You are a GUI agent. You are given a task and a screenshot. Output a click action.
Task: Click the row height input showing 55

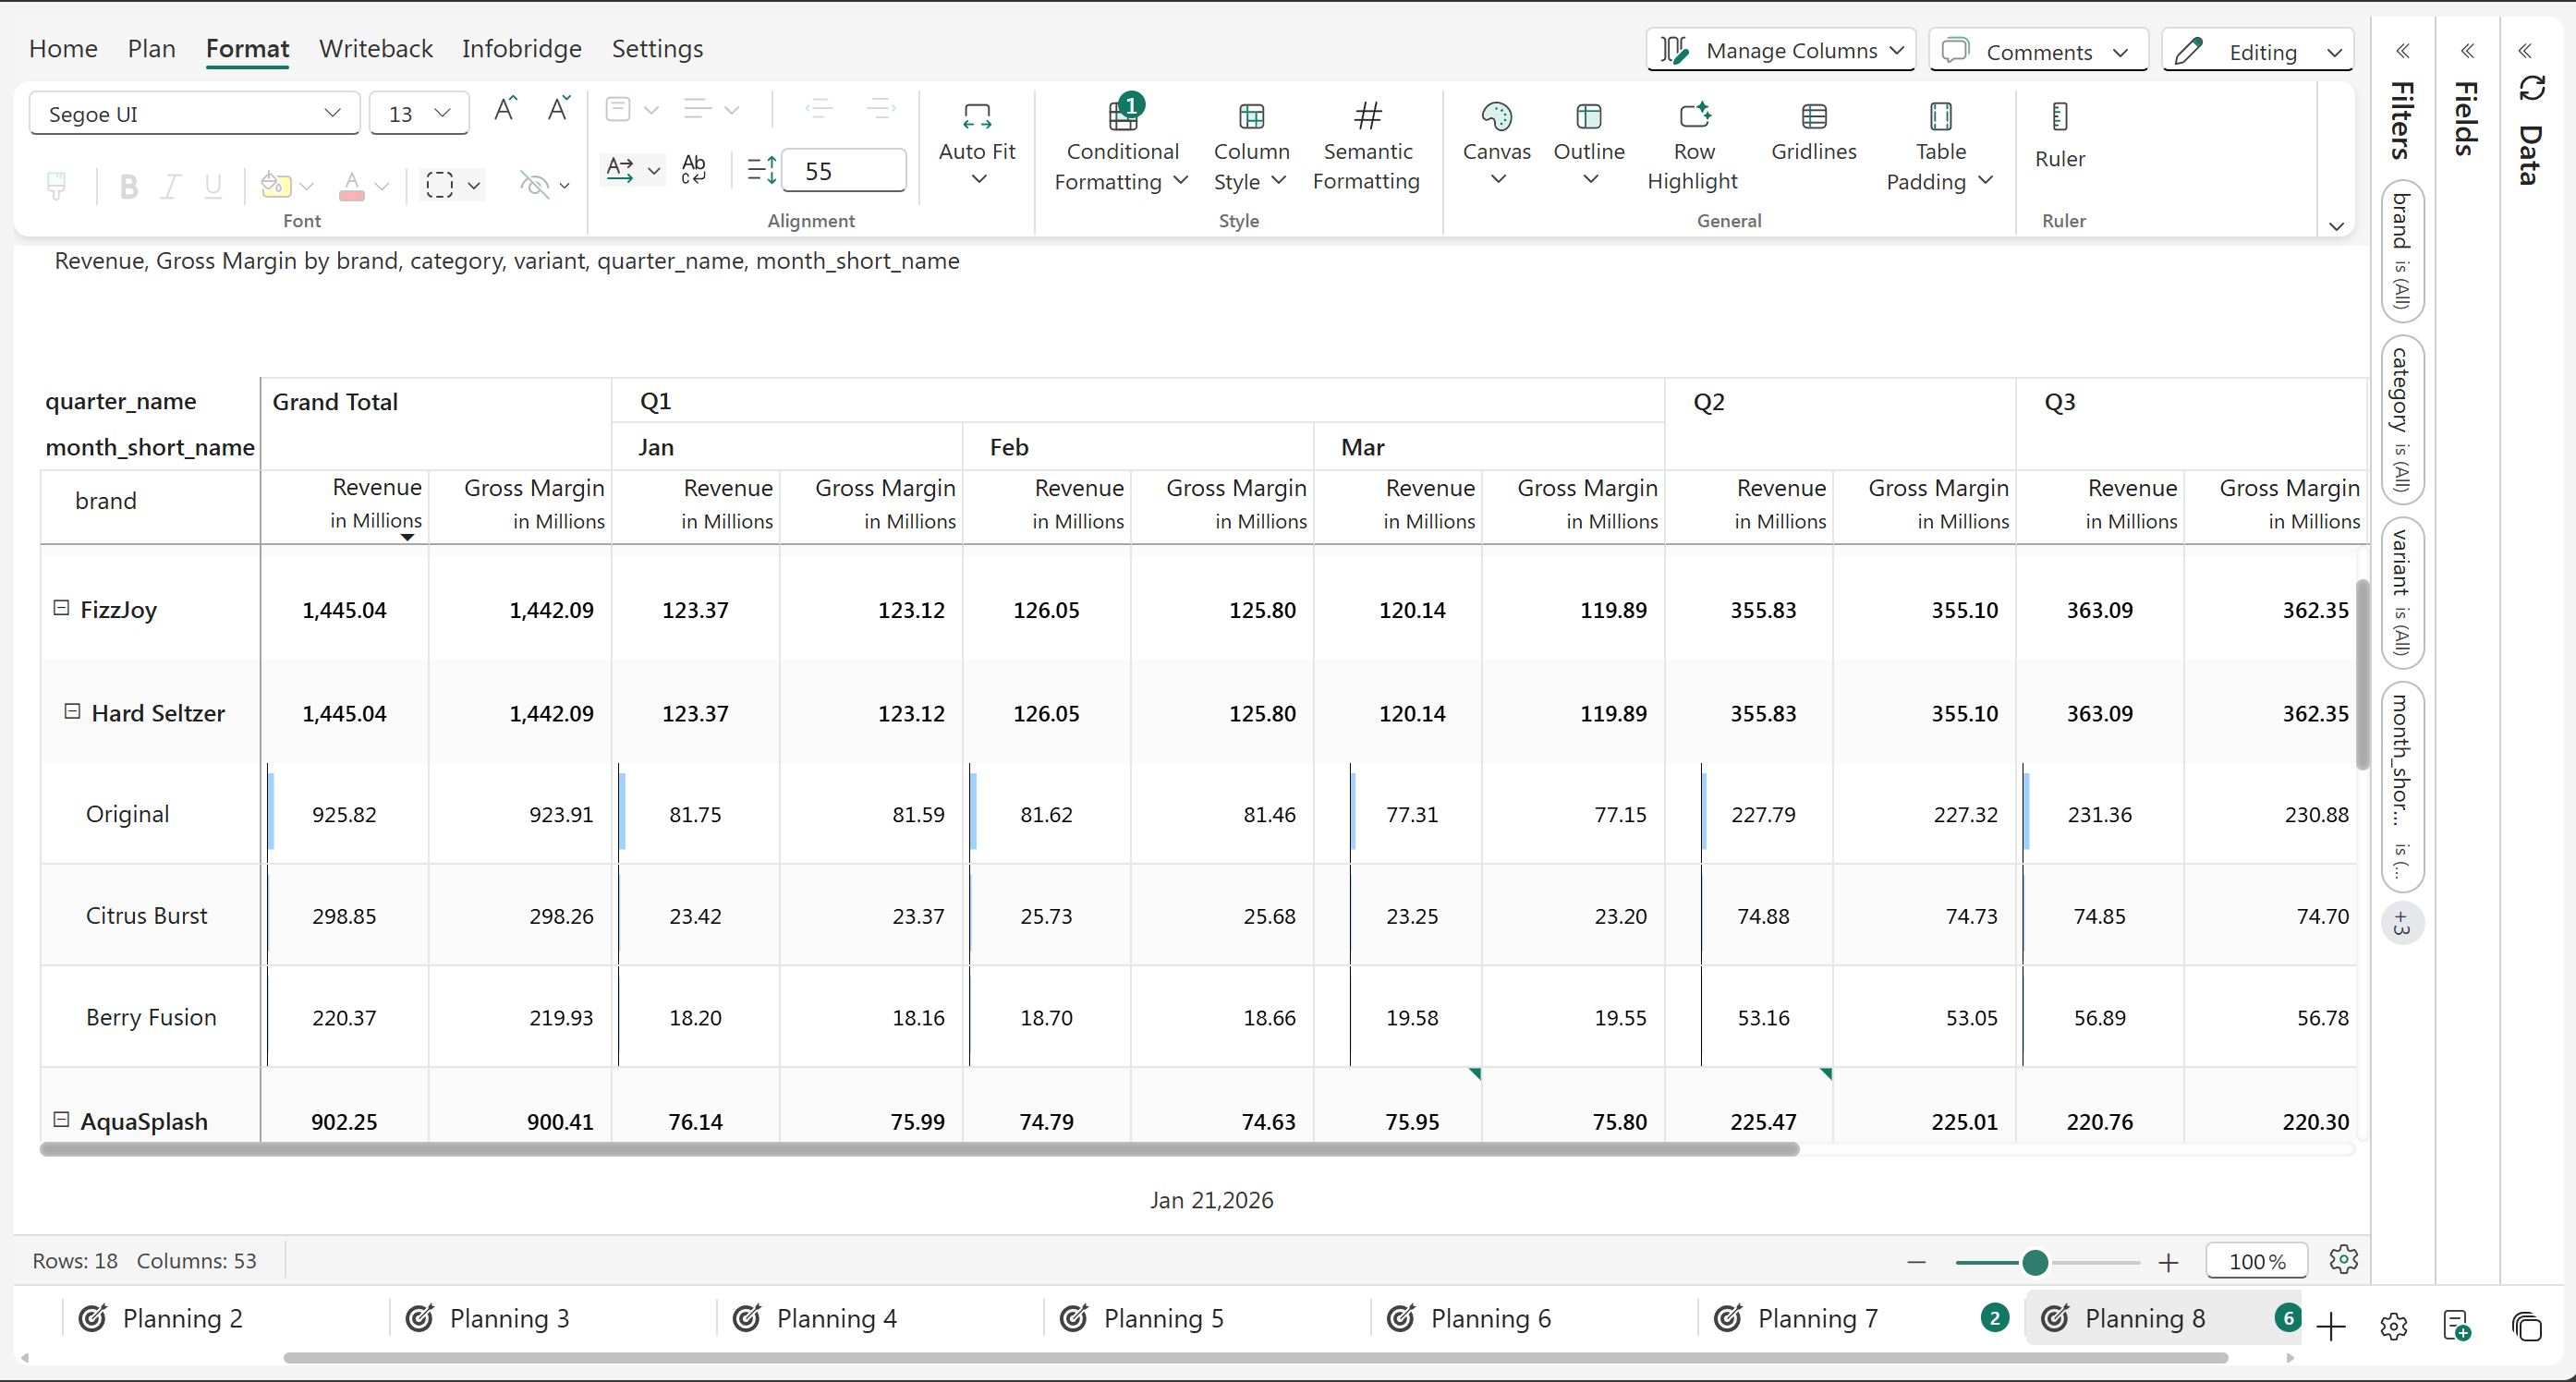842,171
